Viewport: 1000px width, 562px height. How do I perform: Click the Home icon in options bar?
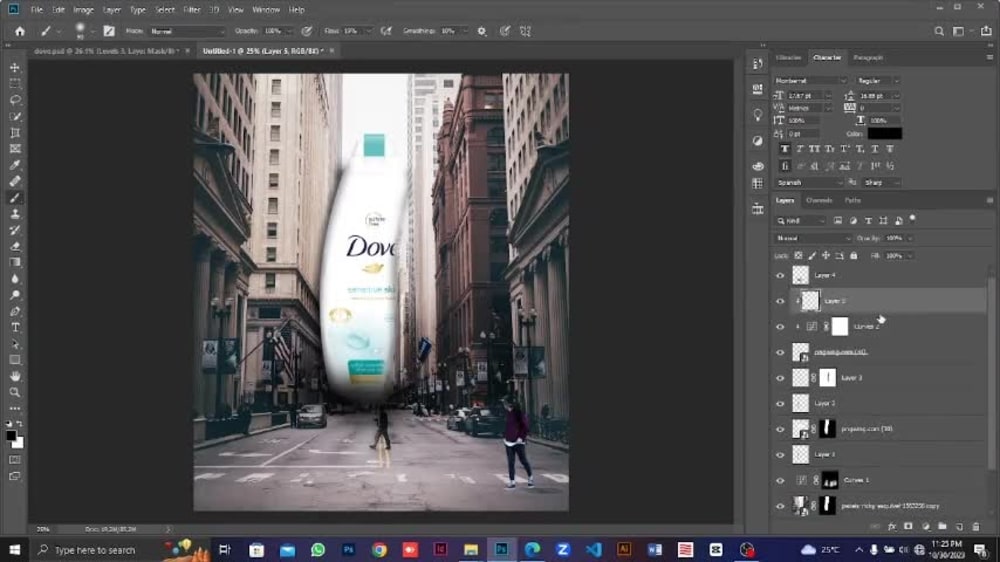pyautogui.click(x=20, y=31)
